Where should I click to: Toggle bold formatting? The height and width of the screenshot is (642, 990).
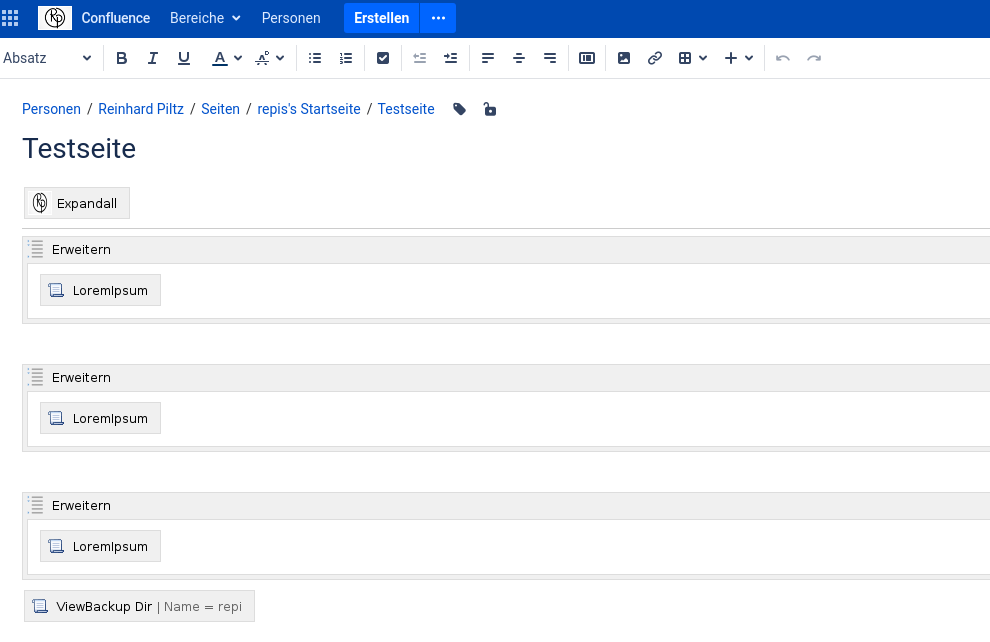click(x=122, y=58)
